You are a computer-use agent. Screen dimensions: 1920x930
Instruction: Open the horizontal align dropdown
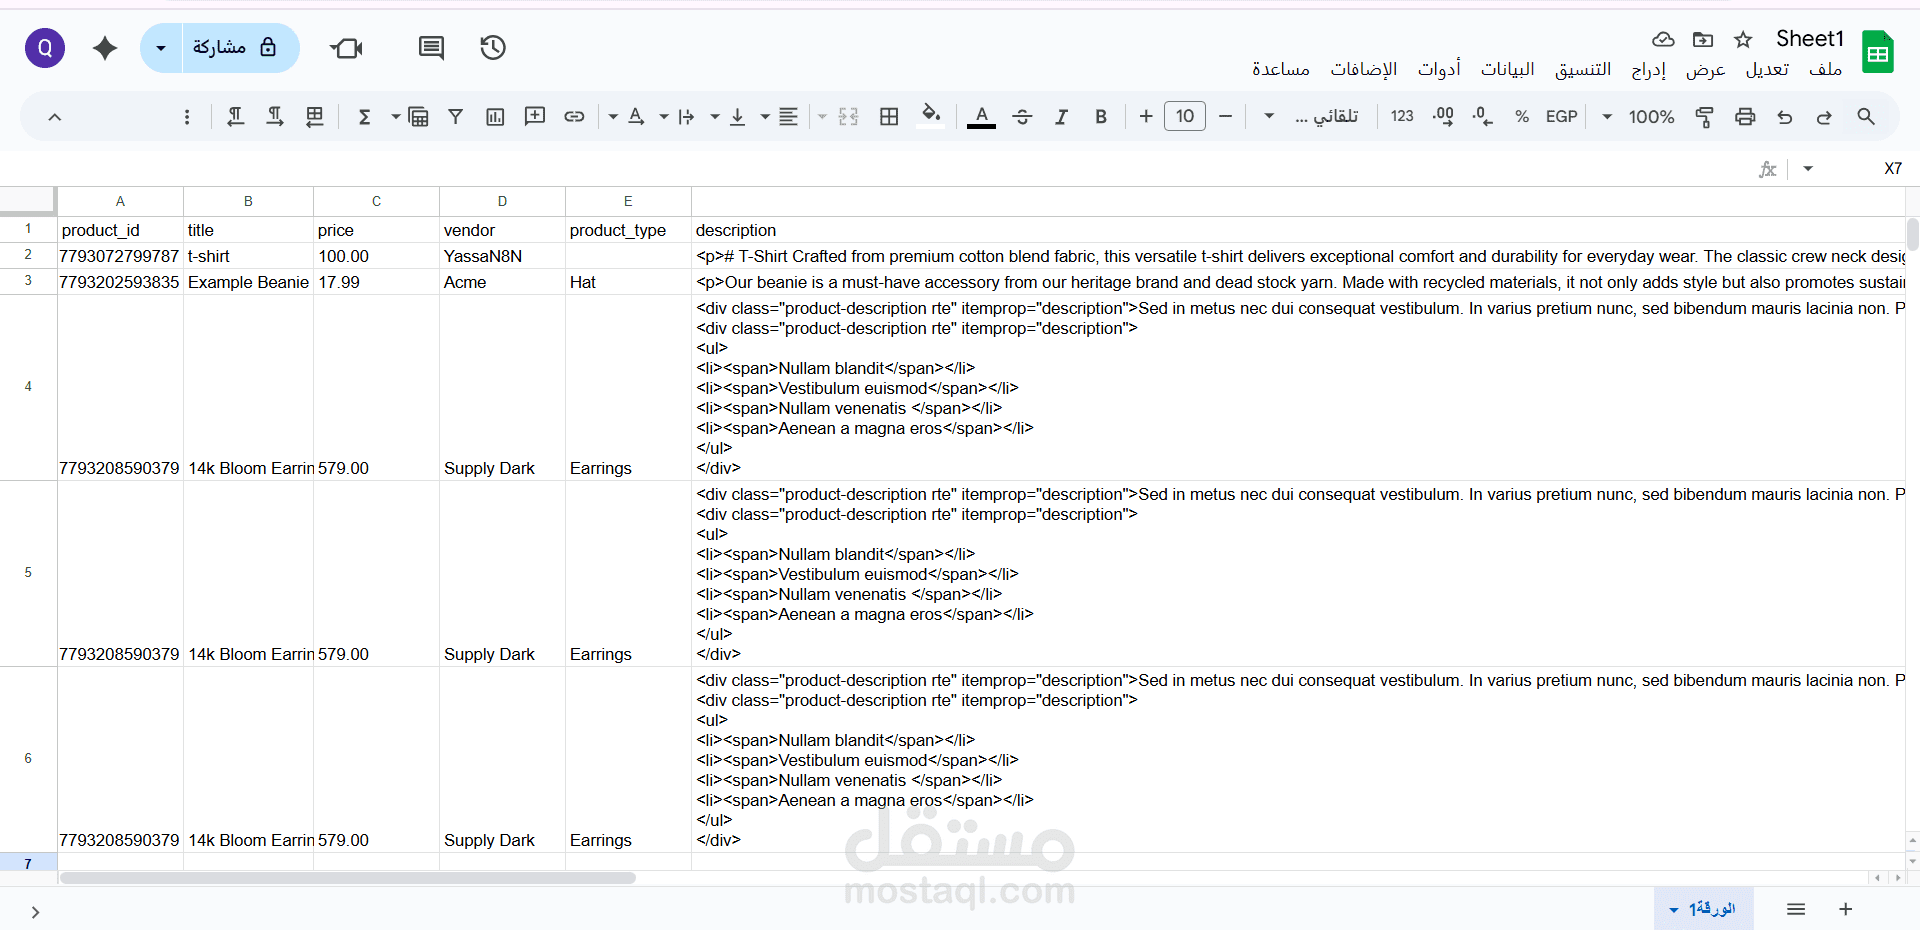point(777,117)
